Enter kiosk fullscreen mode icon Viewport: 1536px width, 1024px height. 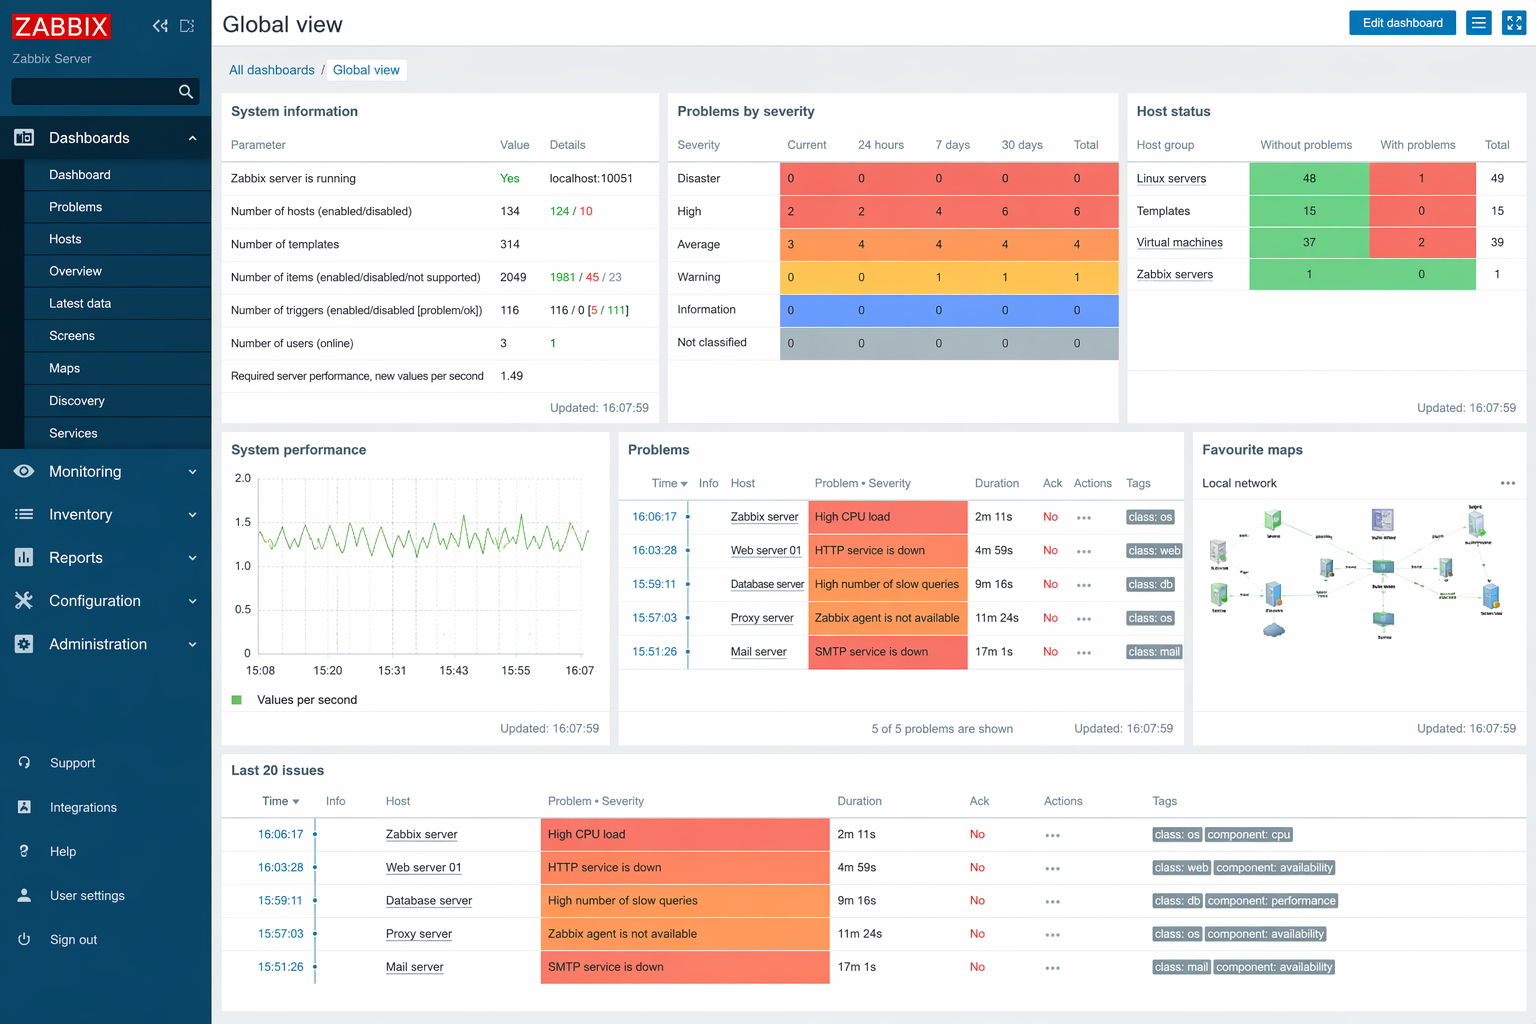click(x=1514, y=23)
